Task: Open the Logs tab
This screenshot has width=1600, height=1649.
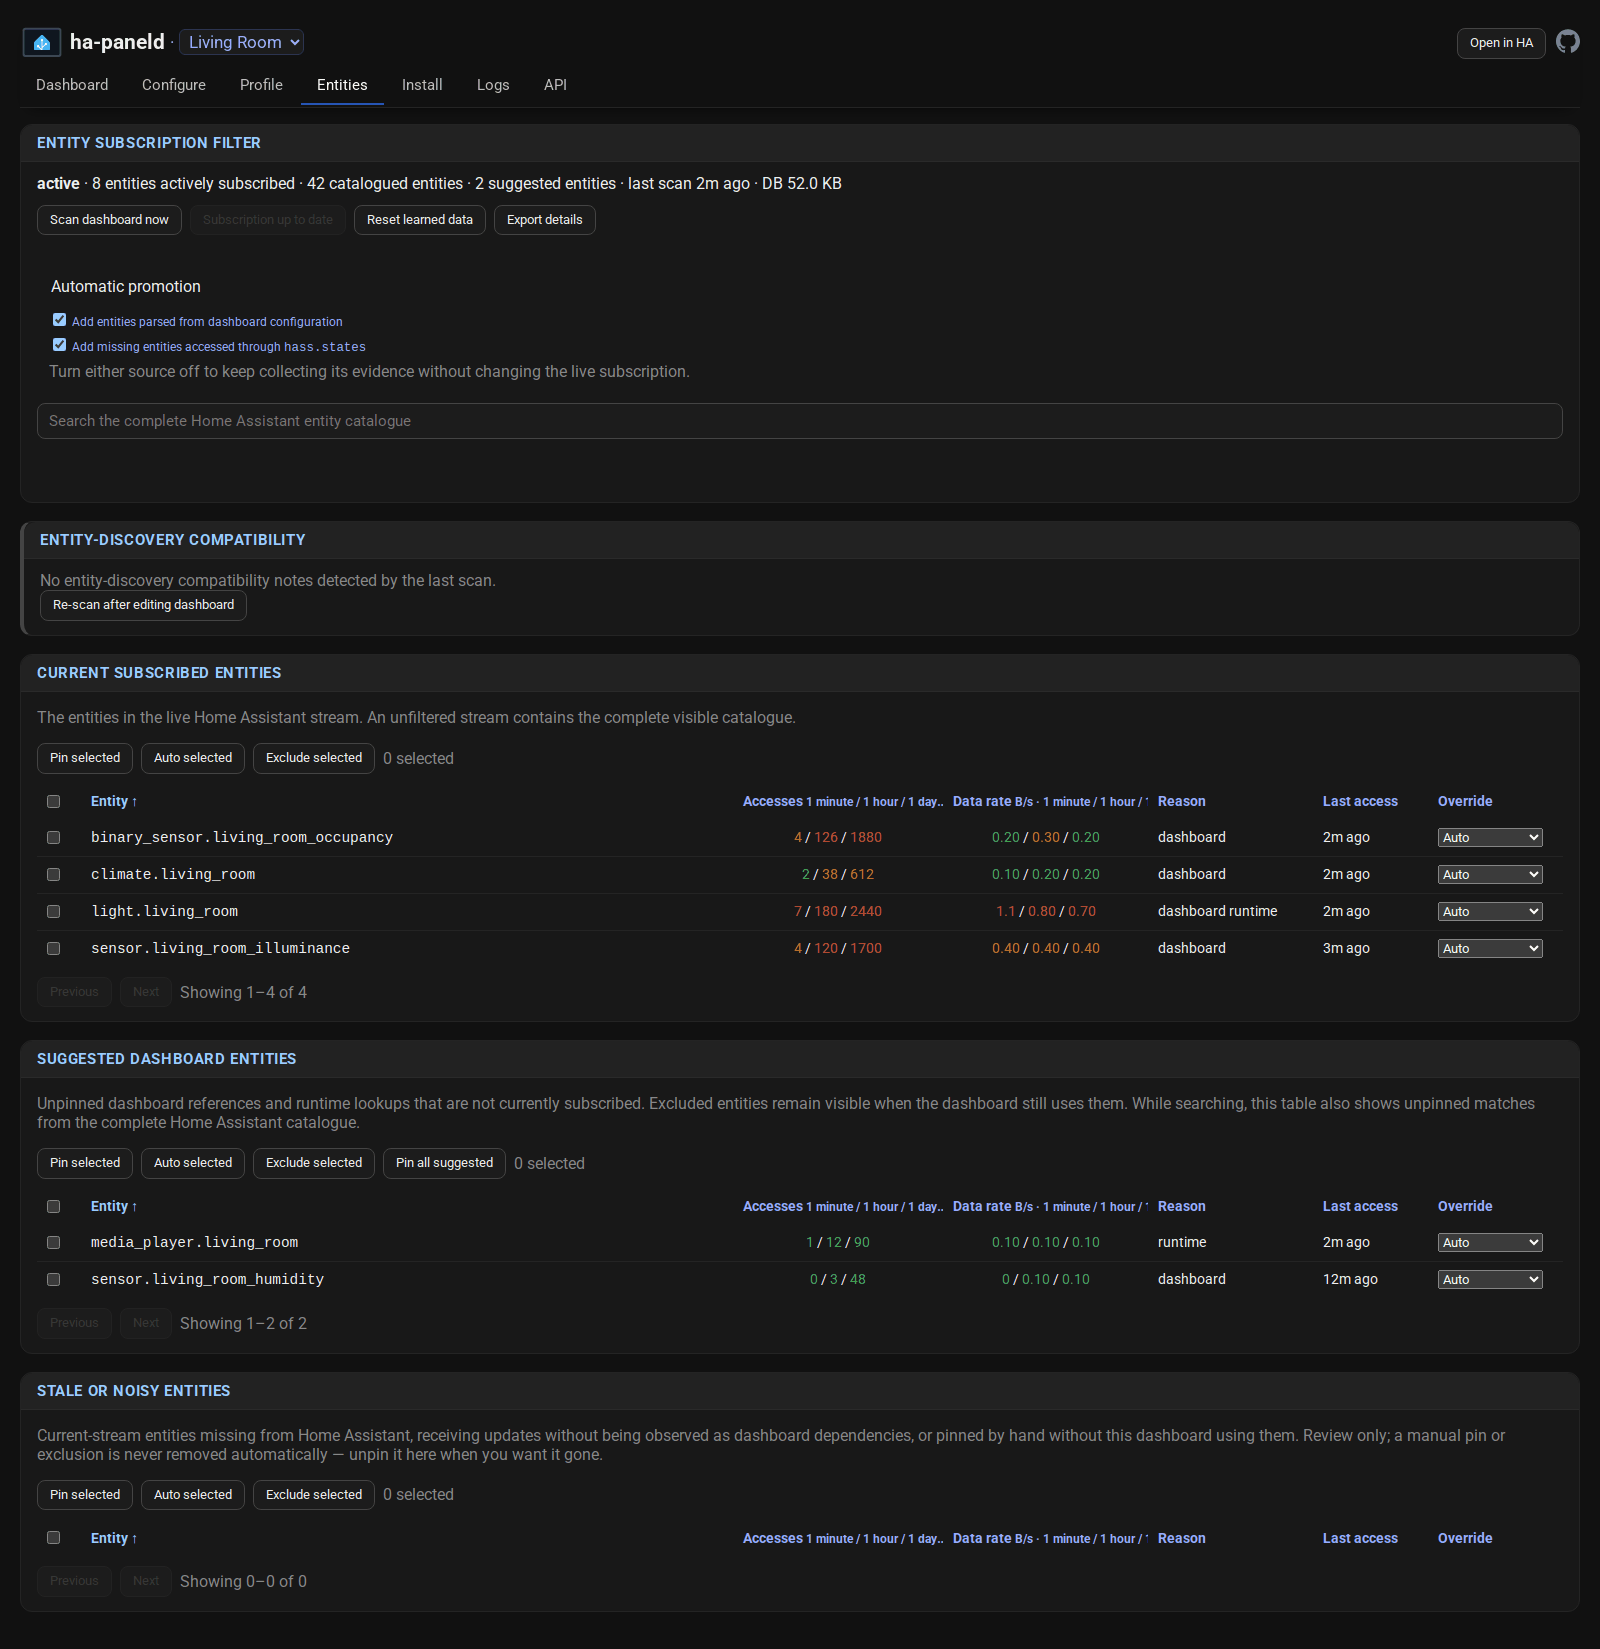Action: pos(493,85)
